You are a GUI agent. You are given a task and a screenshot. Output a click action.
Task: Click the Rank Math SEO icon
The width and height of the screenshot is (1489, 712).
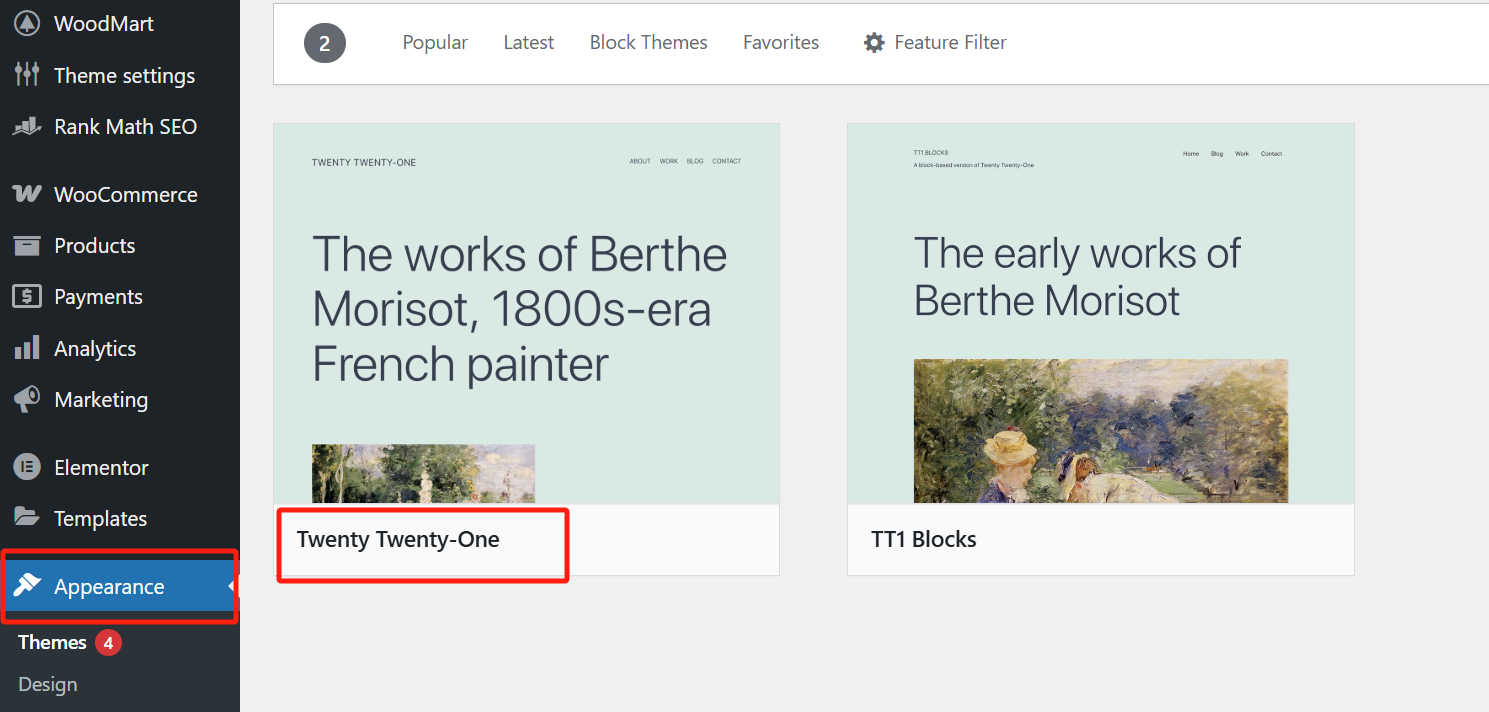point(27,127)
